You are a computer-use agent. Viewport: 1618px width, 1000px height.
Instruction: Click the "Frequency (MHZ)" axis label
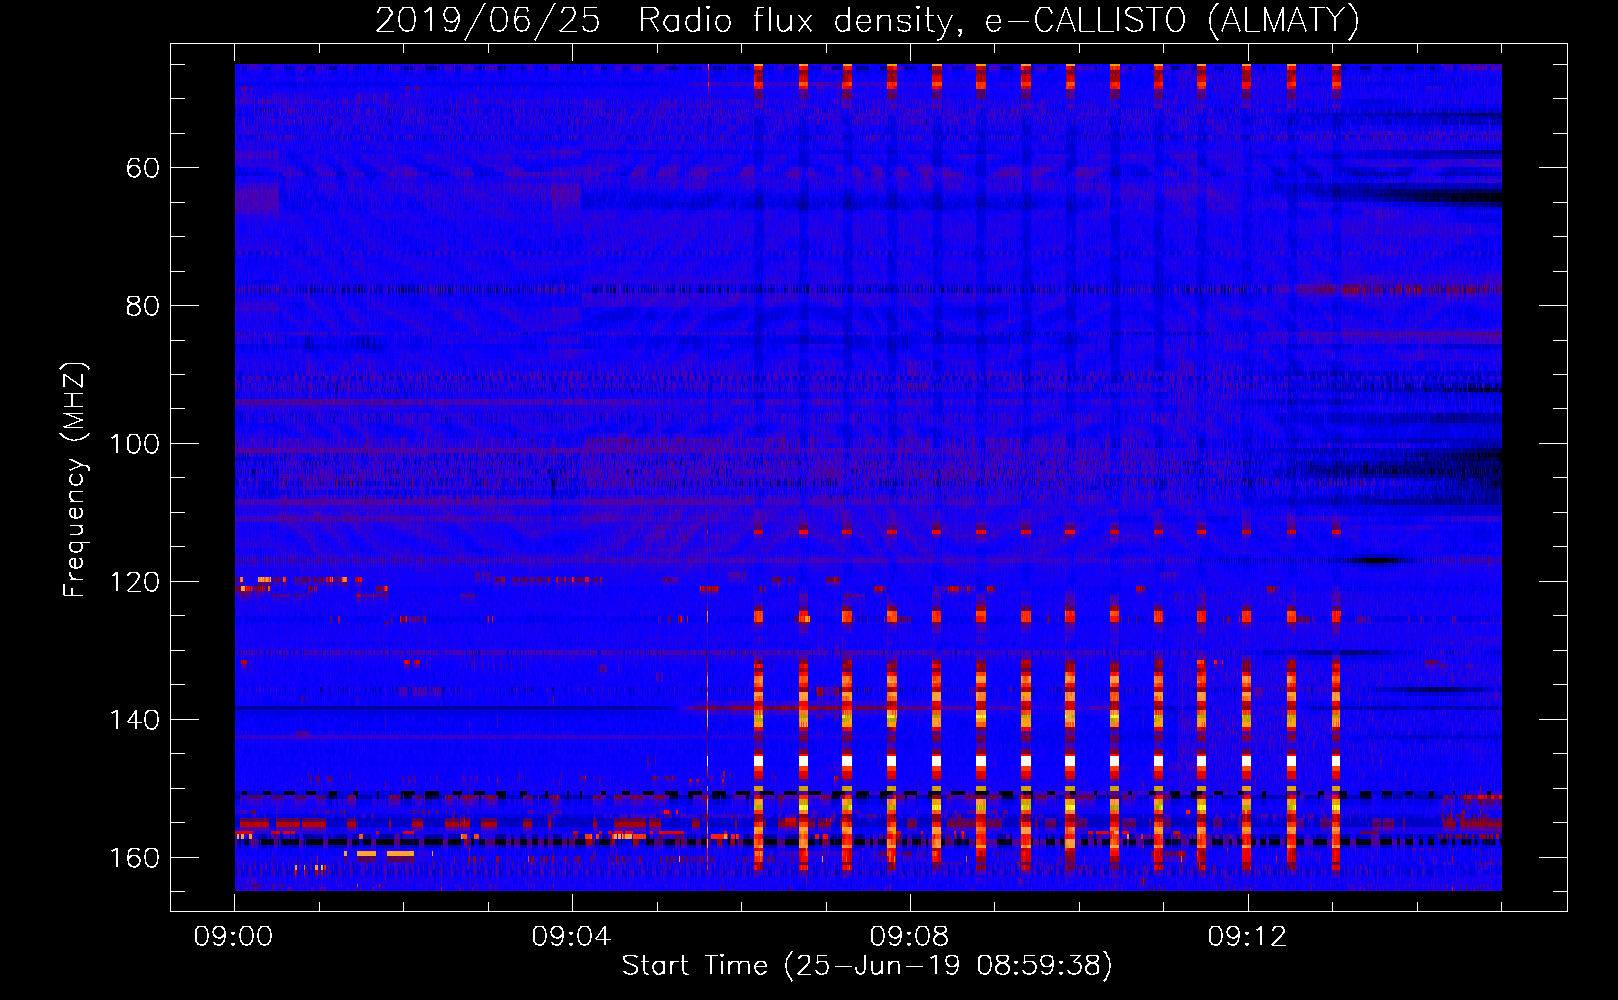[x=75, y=479]
